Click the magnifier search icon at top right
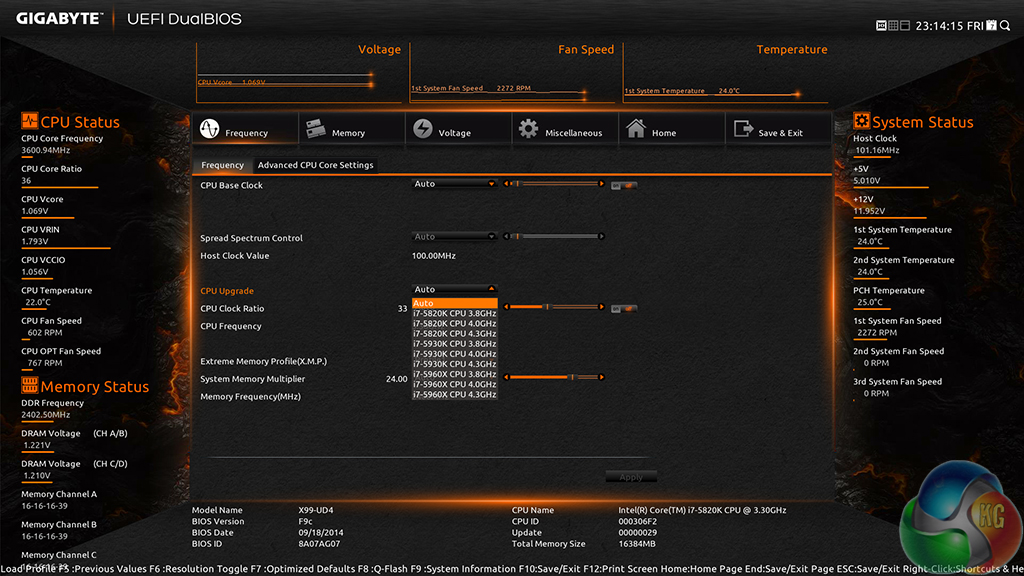This screenshot has height=576, width=1024. coord(1005,25)
